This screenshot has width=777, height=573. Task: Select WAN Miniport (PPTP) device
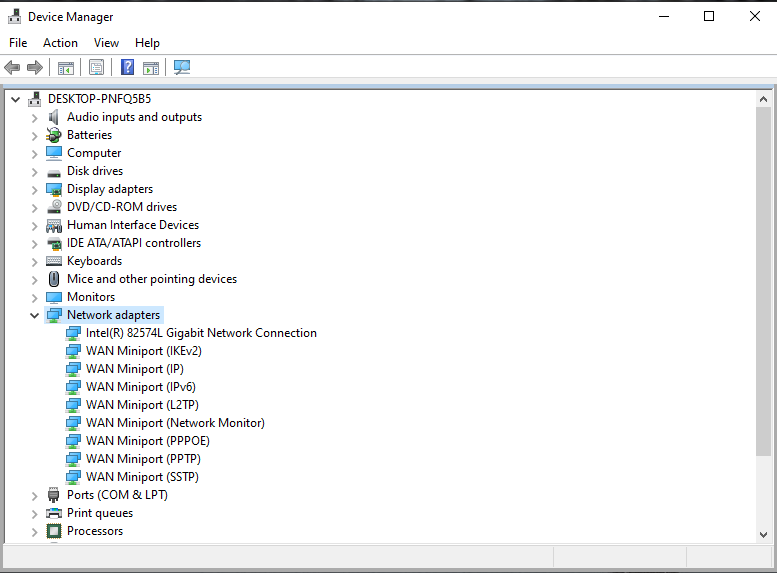click(x=143, y=459)
